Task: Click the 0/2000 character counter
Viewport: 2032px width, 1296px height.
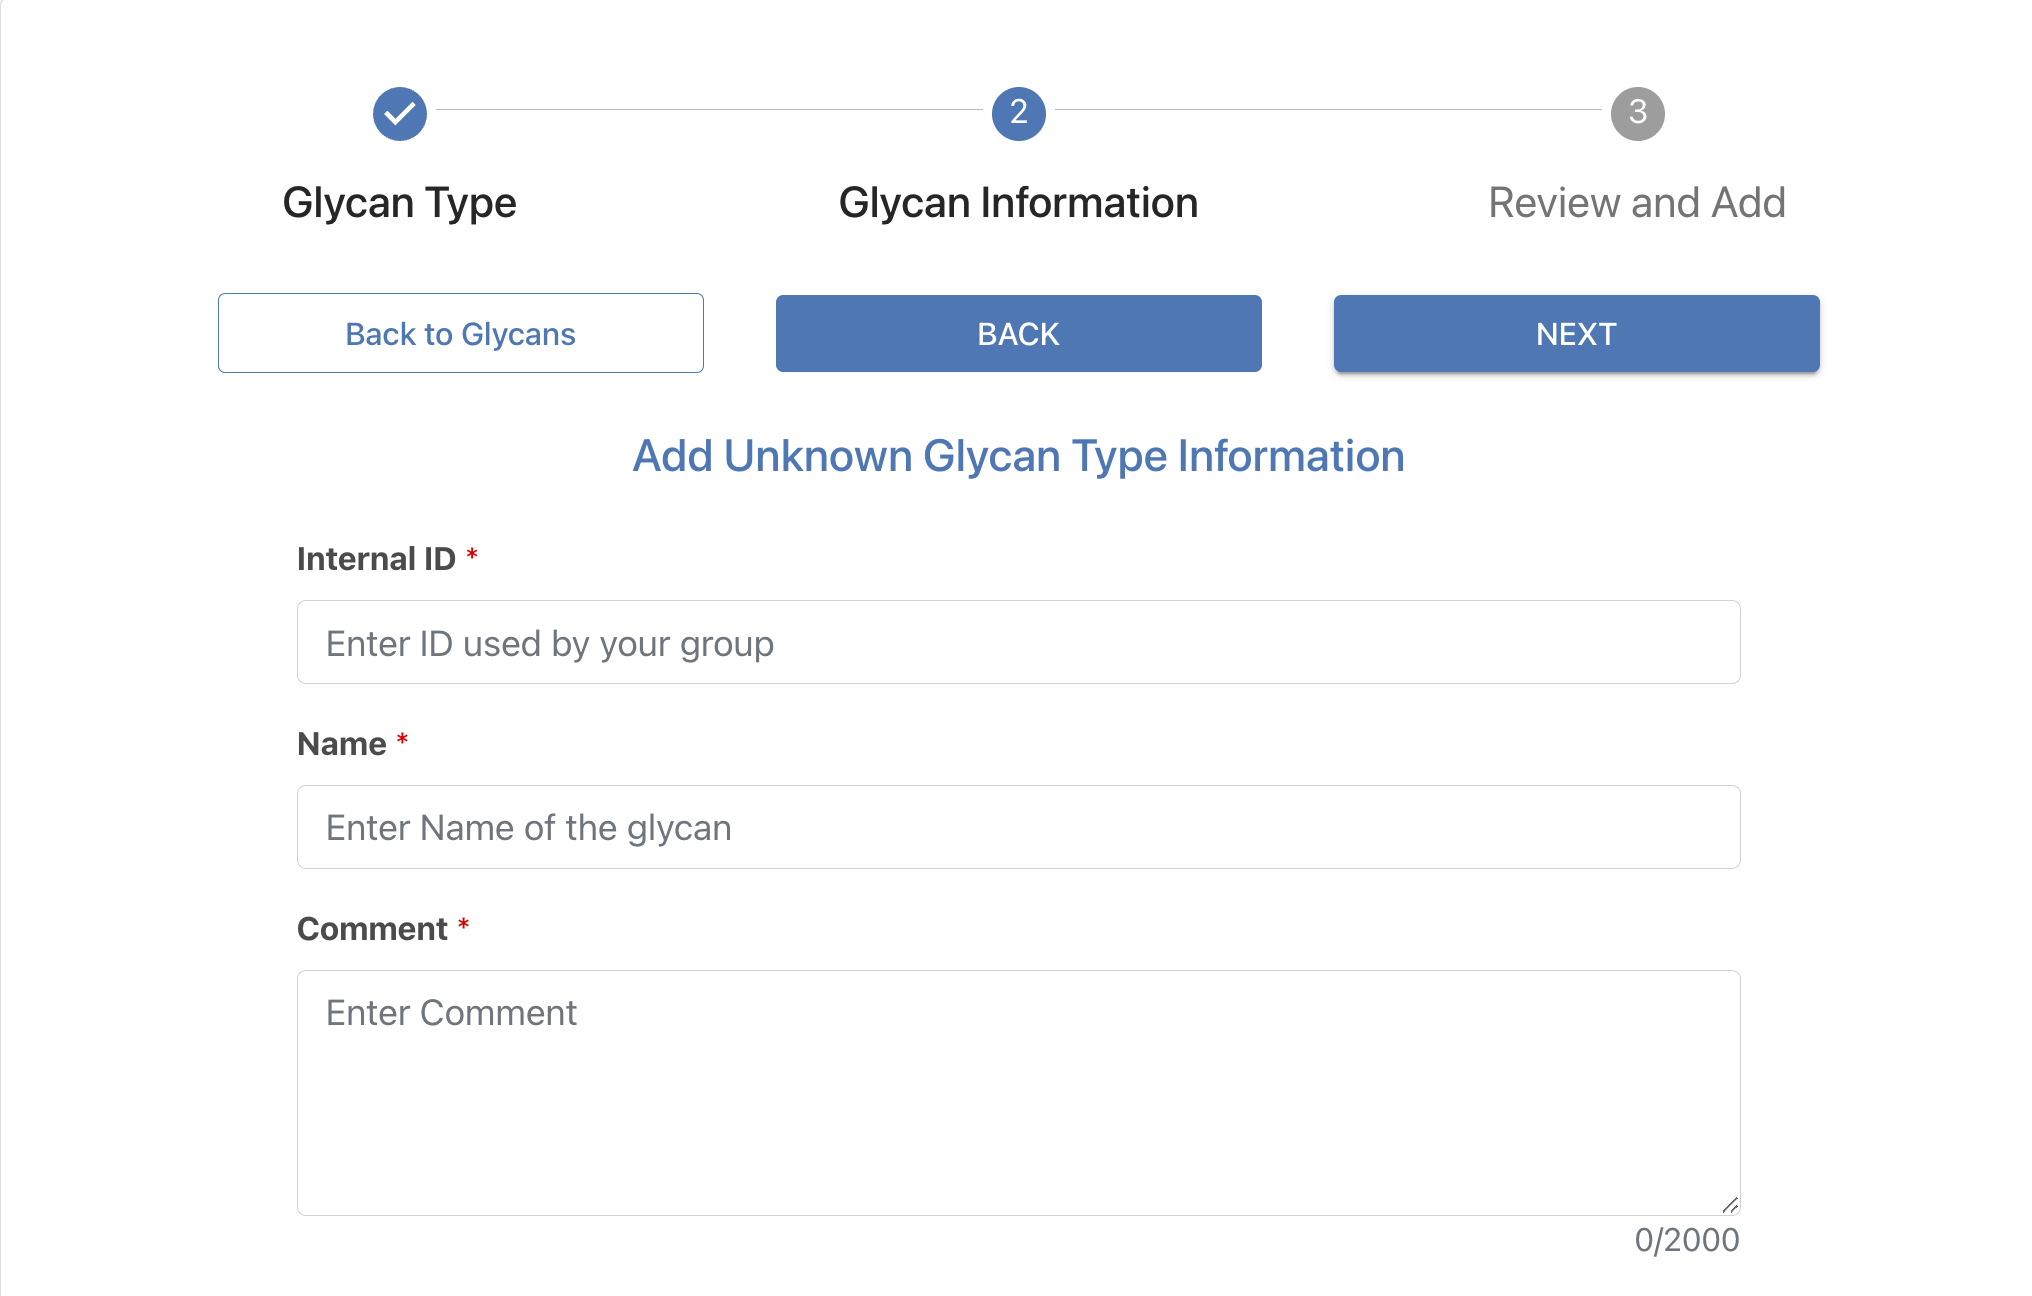Action: point(1686,1240)
